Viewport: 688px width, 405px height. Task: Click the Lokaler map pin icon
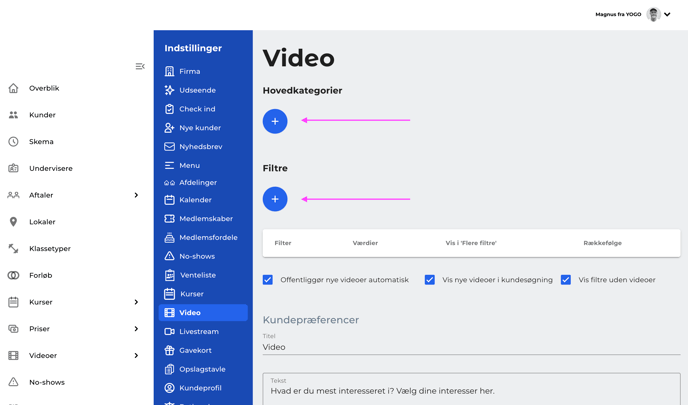point(14,222)
